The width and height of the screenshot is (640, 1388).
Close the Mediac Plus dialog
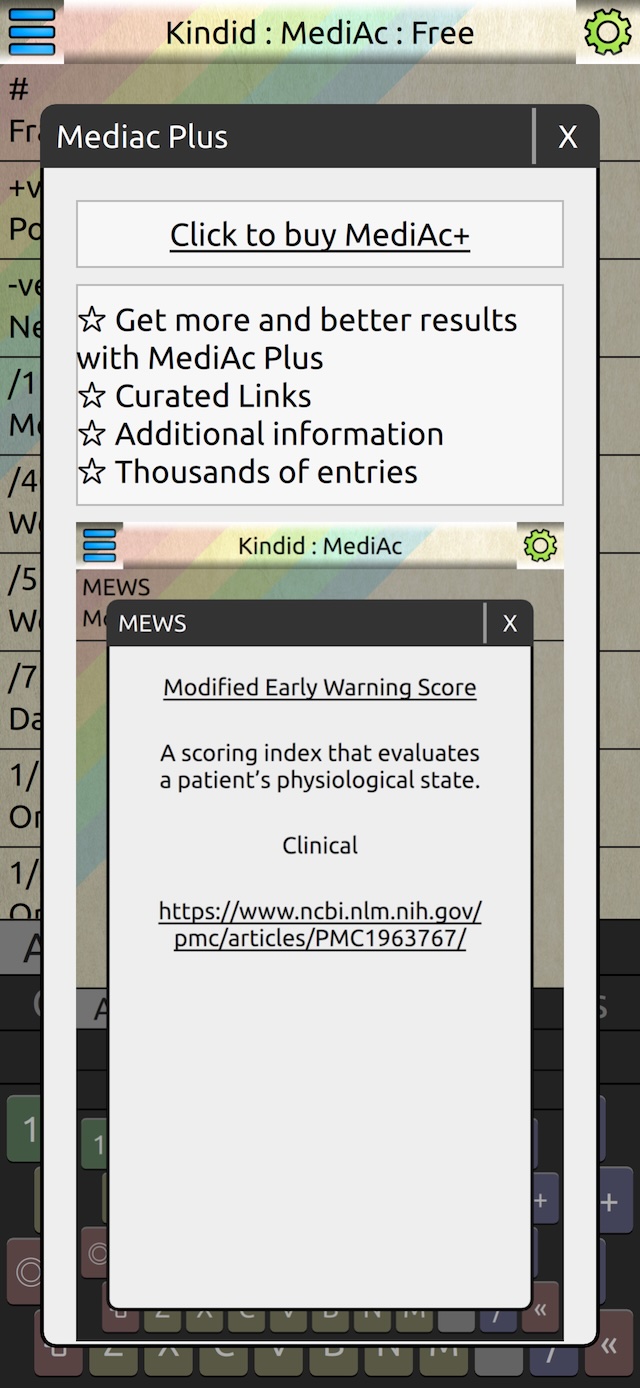tap(567, 137)
